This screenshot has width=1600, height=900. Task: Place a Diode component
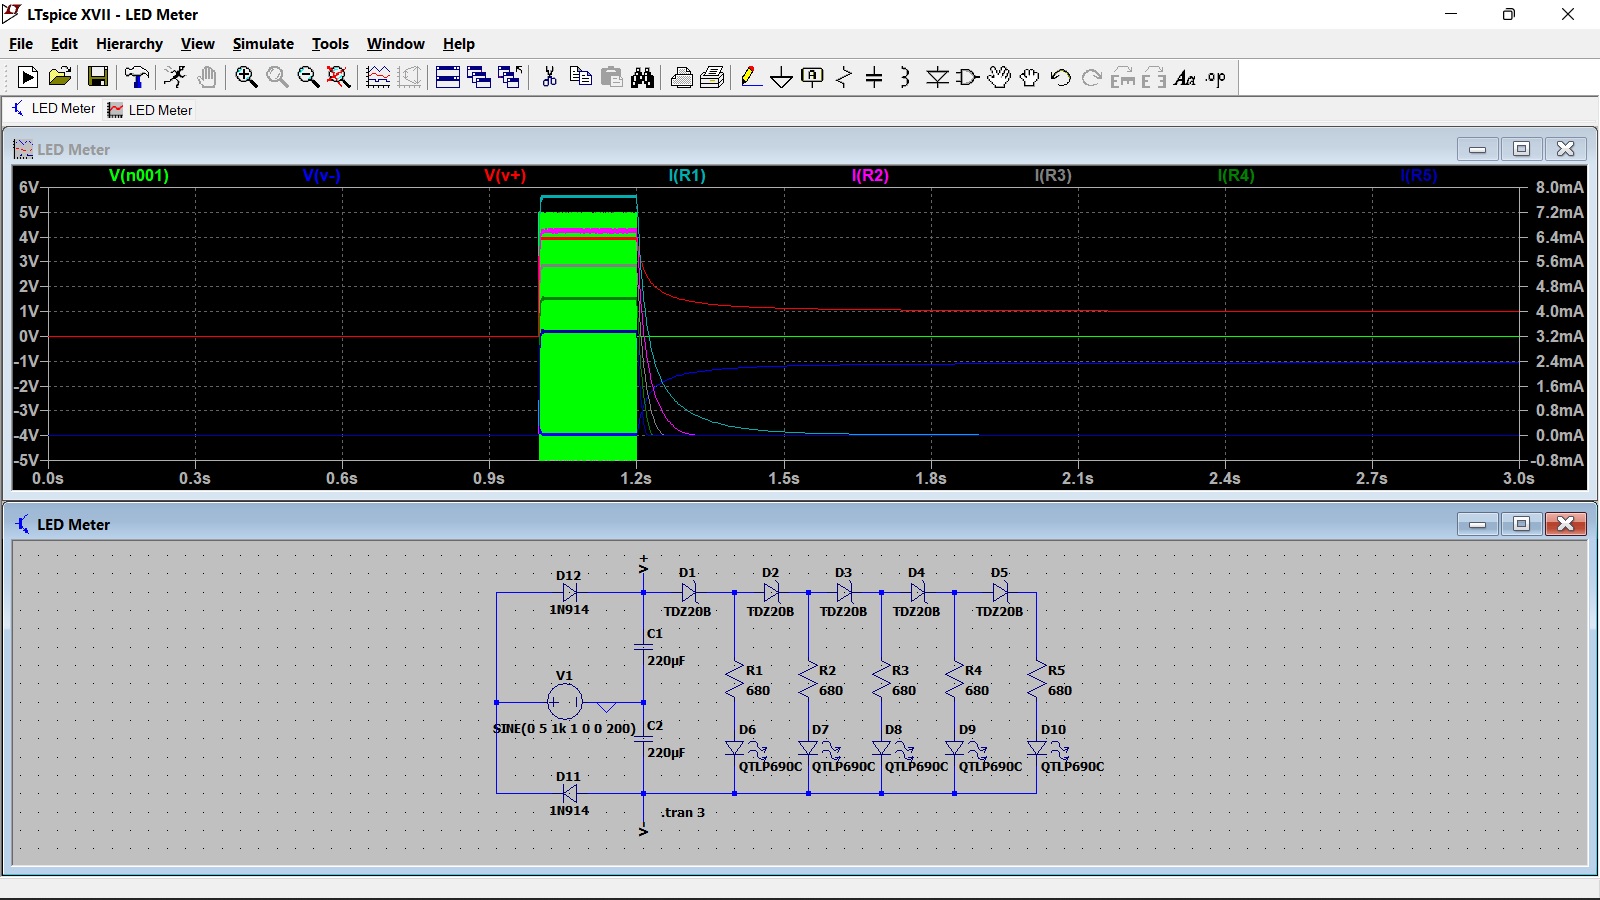(937, 77)
